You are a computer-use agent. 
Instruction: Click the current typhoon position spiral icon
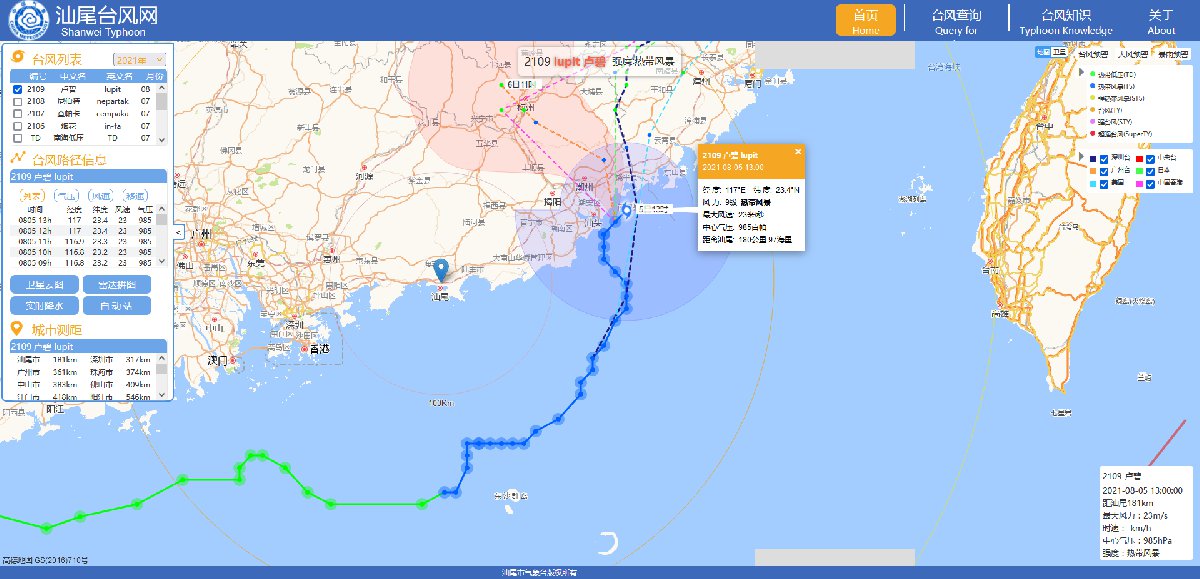tap(627, 209)
